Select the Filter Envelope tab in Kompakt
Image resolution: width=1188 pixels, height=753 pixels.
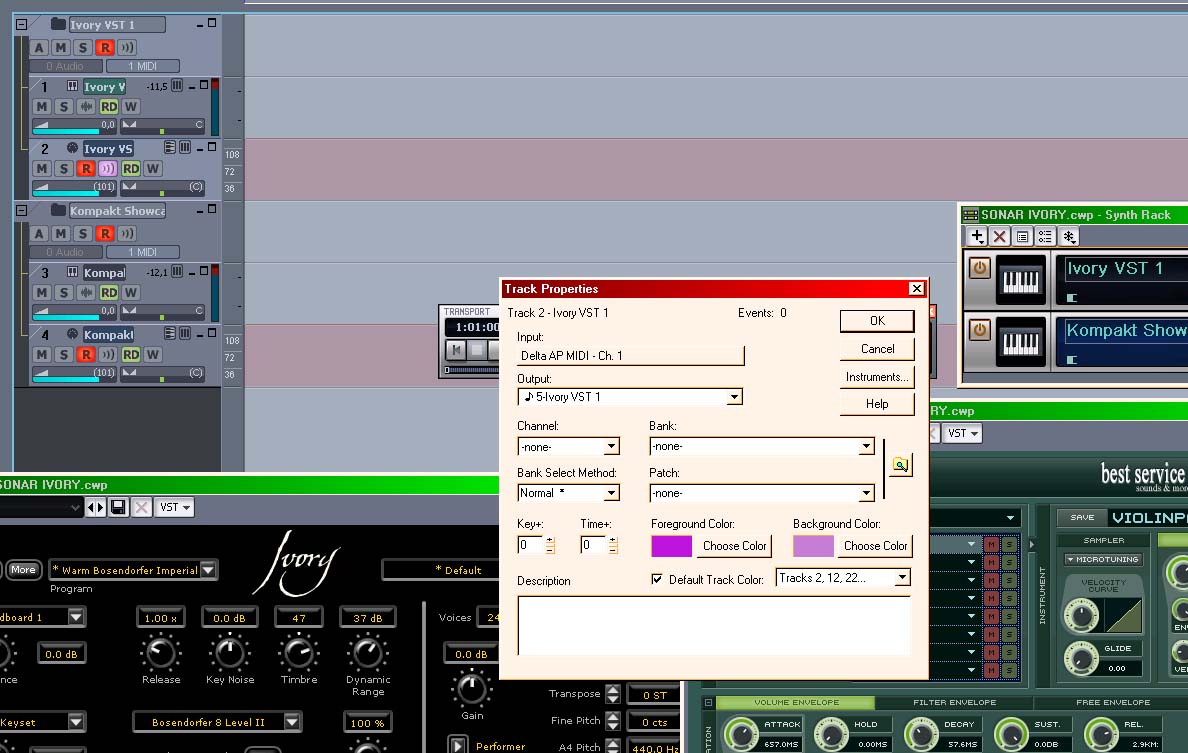click(x=955, y=702)
